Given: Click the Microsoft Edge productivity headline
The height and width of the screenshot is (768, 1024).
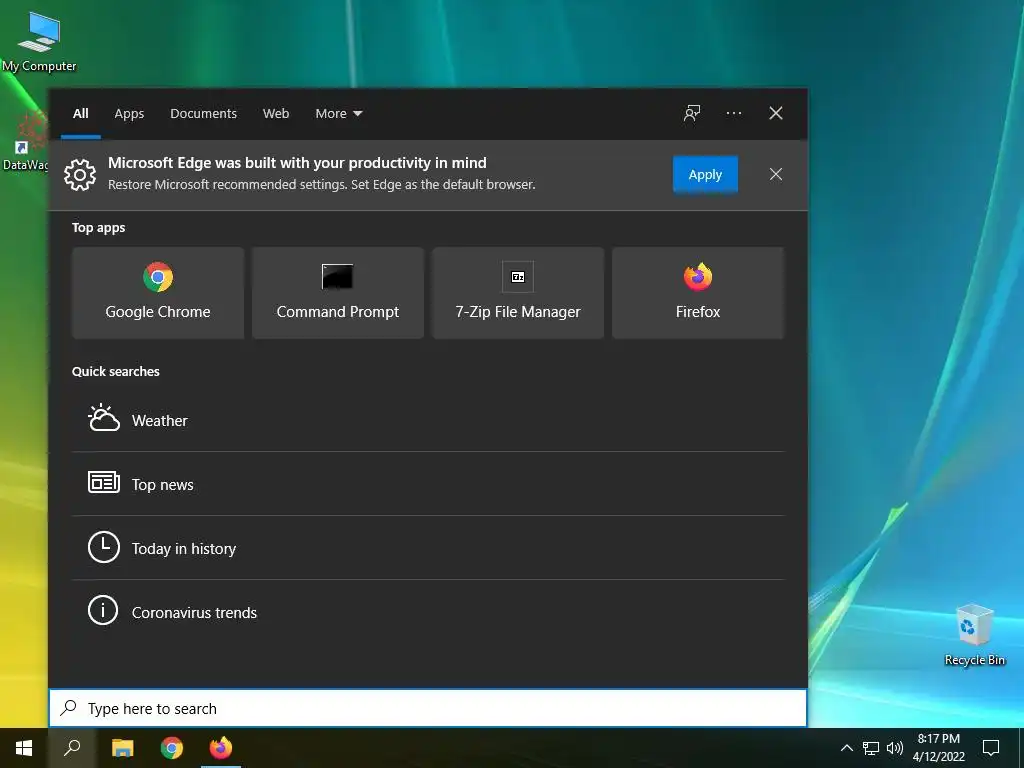Looking at the screenshot, I should 297,163.
